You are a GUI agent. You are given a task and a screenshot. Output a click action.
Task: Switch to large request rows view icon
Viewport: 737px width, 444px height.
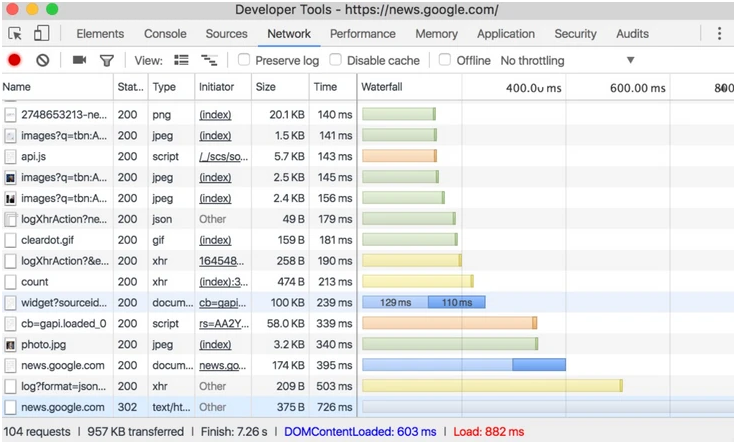point(181,60)
